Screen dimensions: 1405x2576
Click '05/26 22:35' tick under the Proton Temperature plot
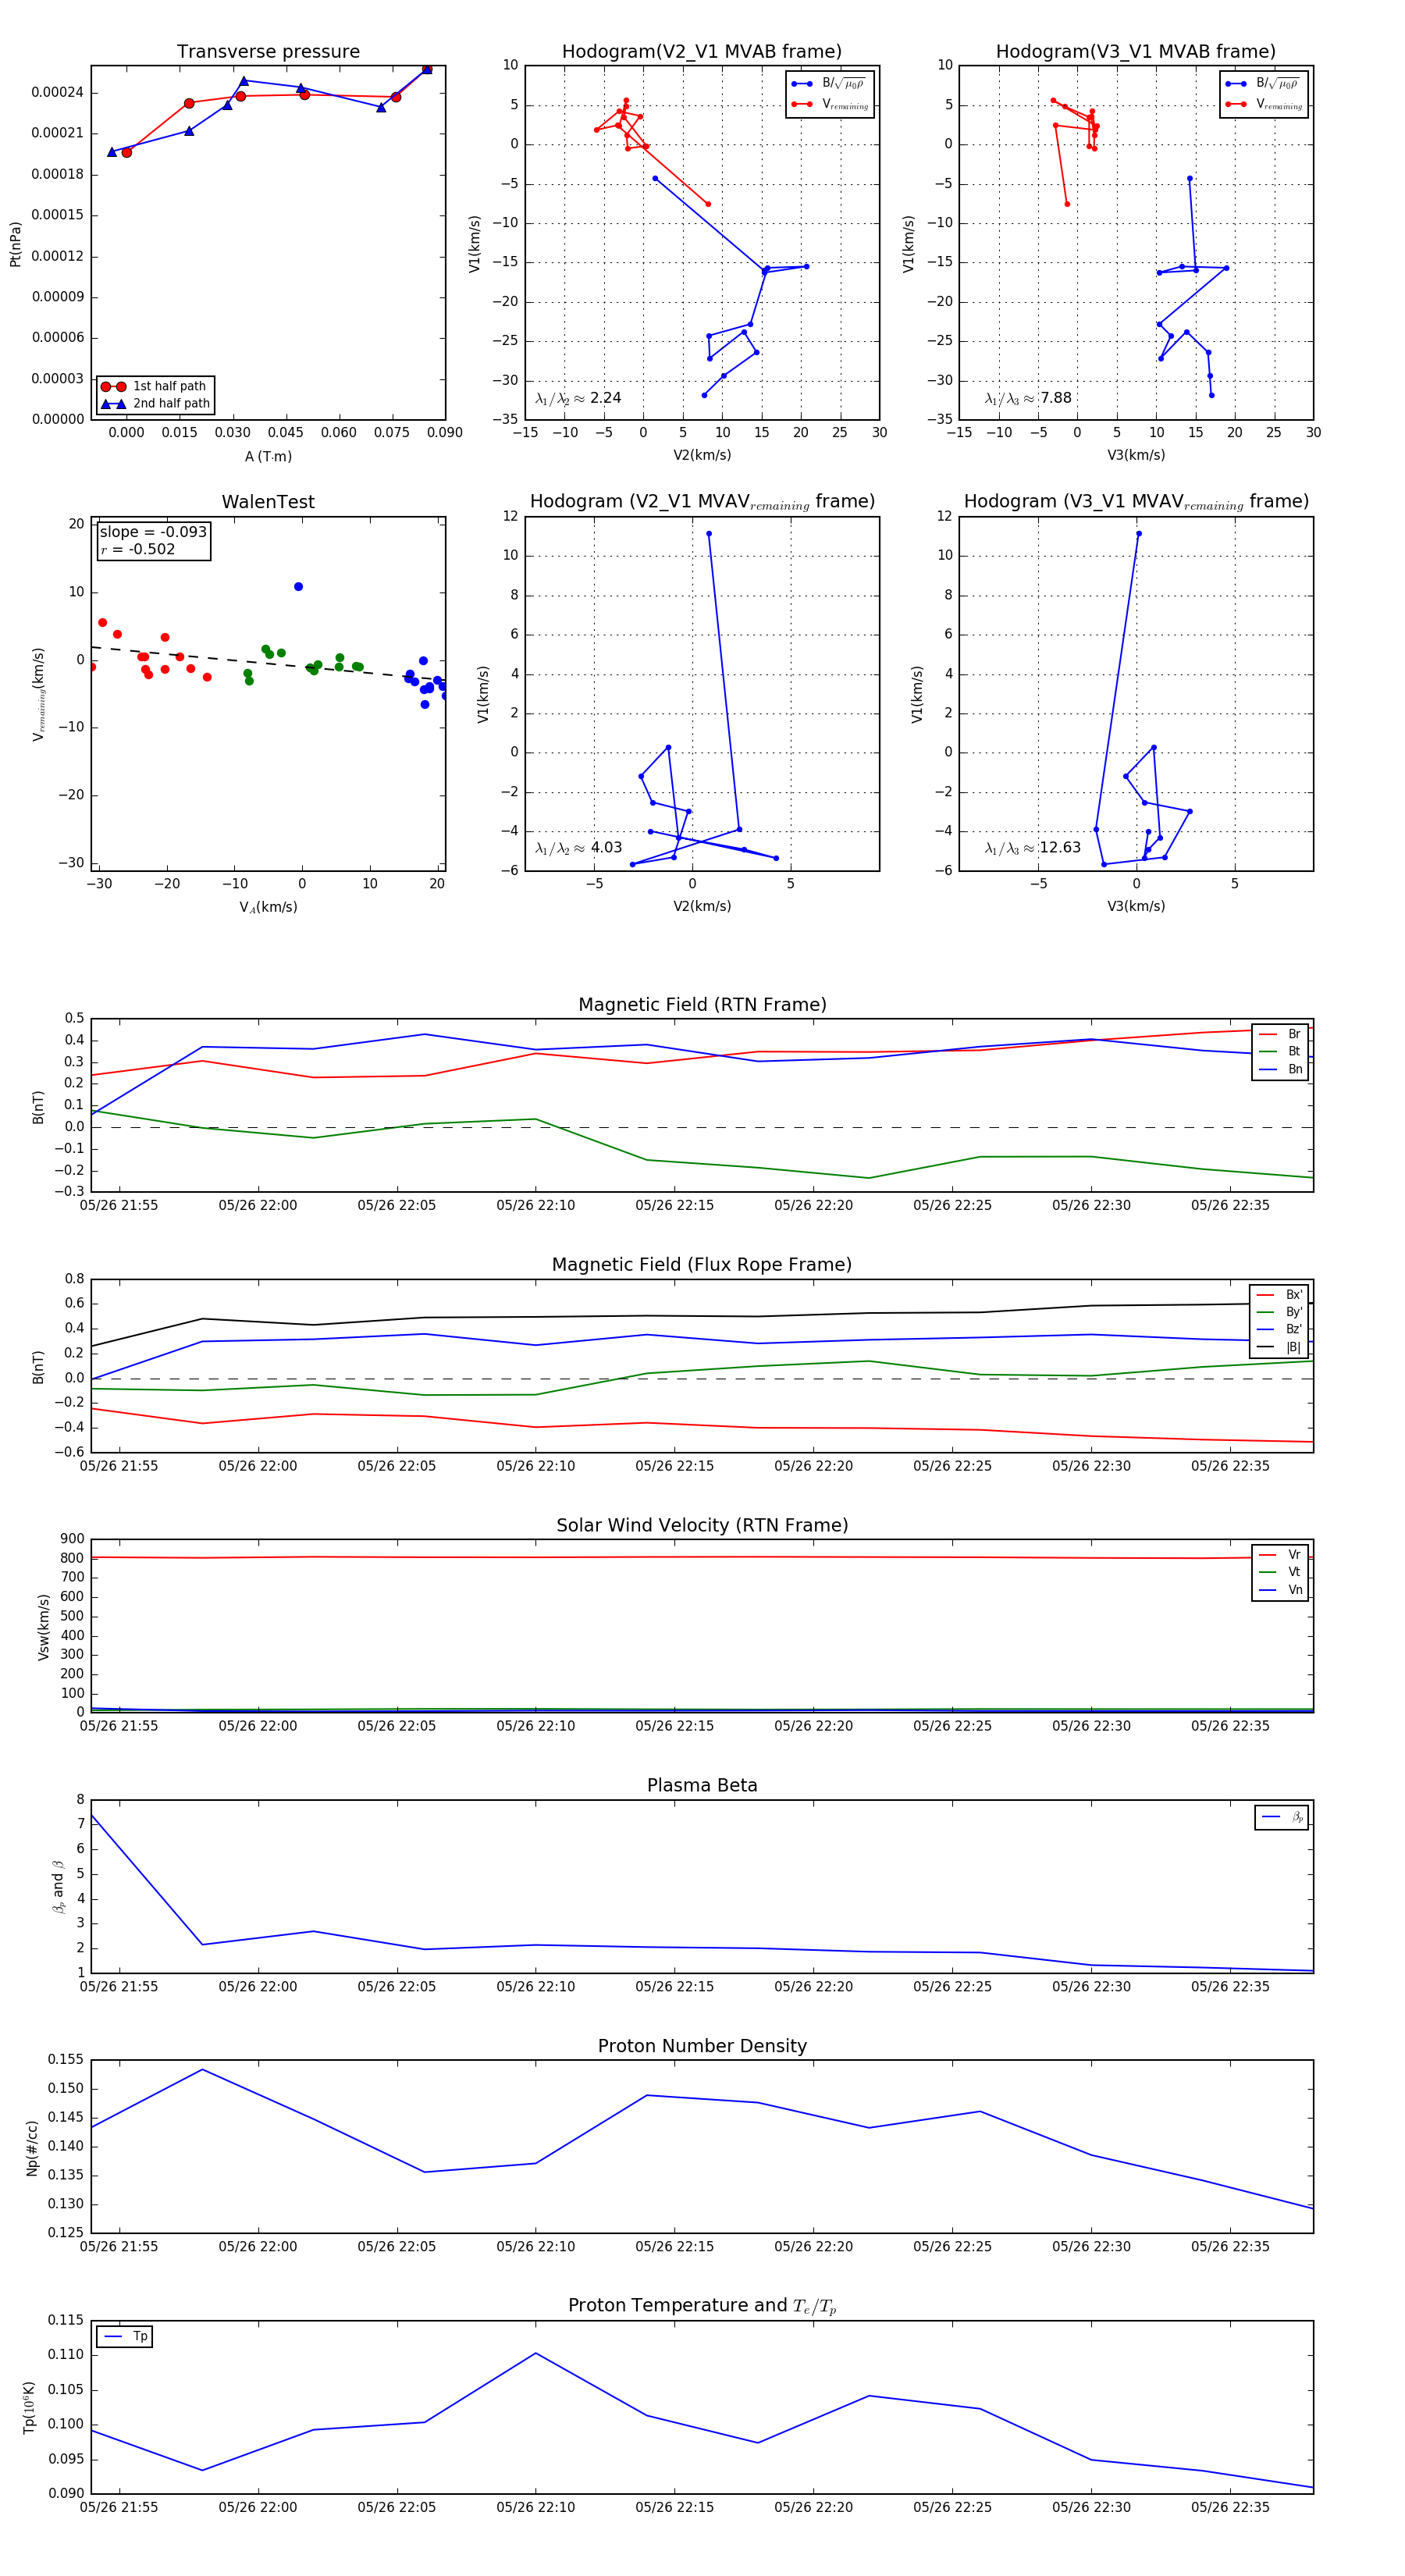(1230, 2508)
